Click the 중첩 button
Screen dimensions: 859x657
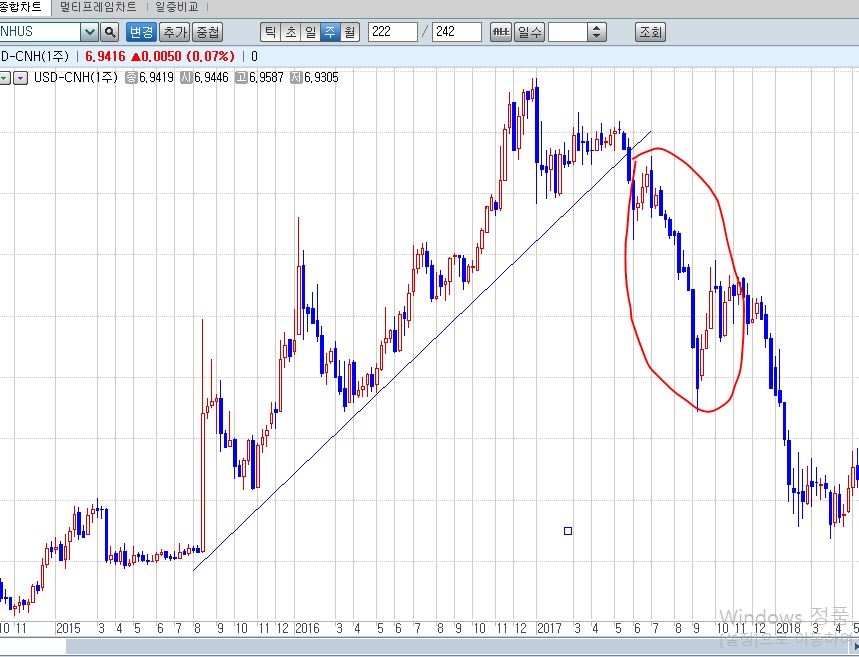pyautogui.click(x=207, y=32)
